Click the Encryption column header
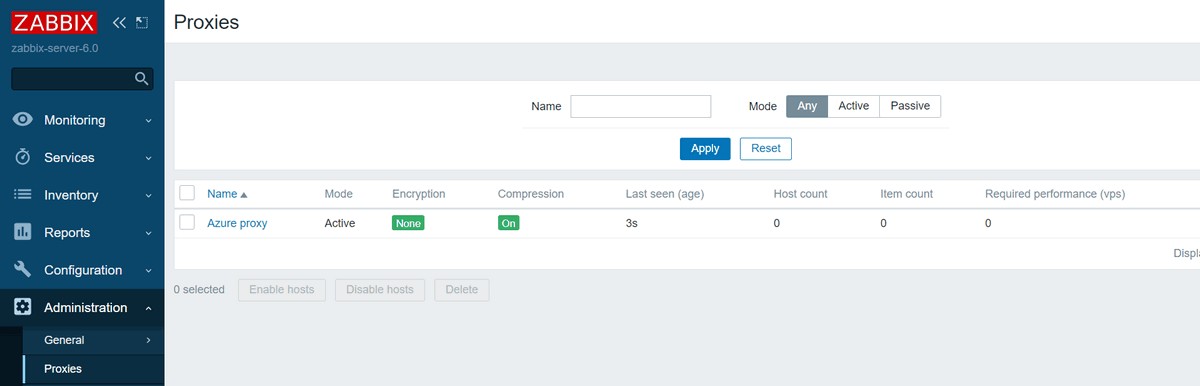This screenshot has height=386, width=1200. click(419, 194)
